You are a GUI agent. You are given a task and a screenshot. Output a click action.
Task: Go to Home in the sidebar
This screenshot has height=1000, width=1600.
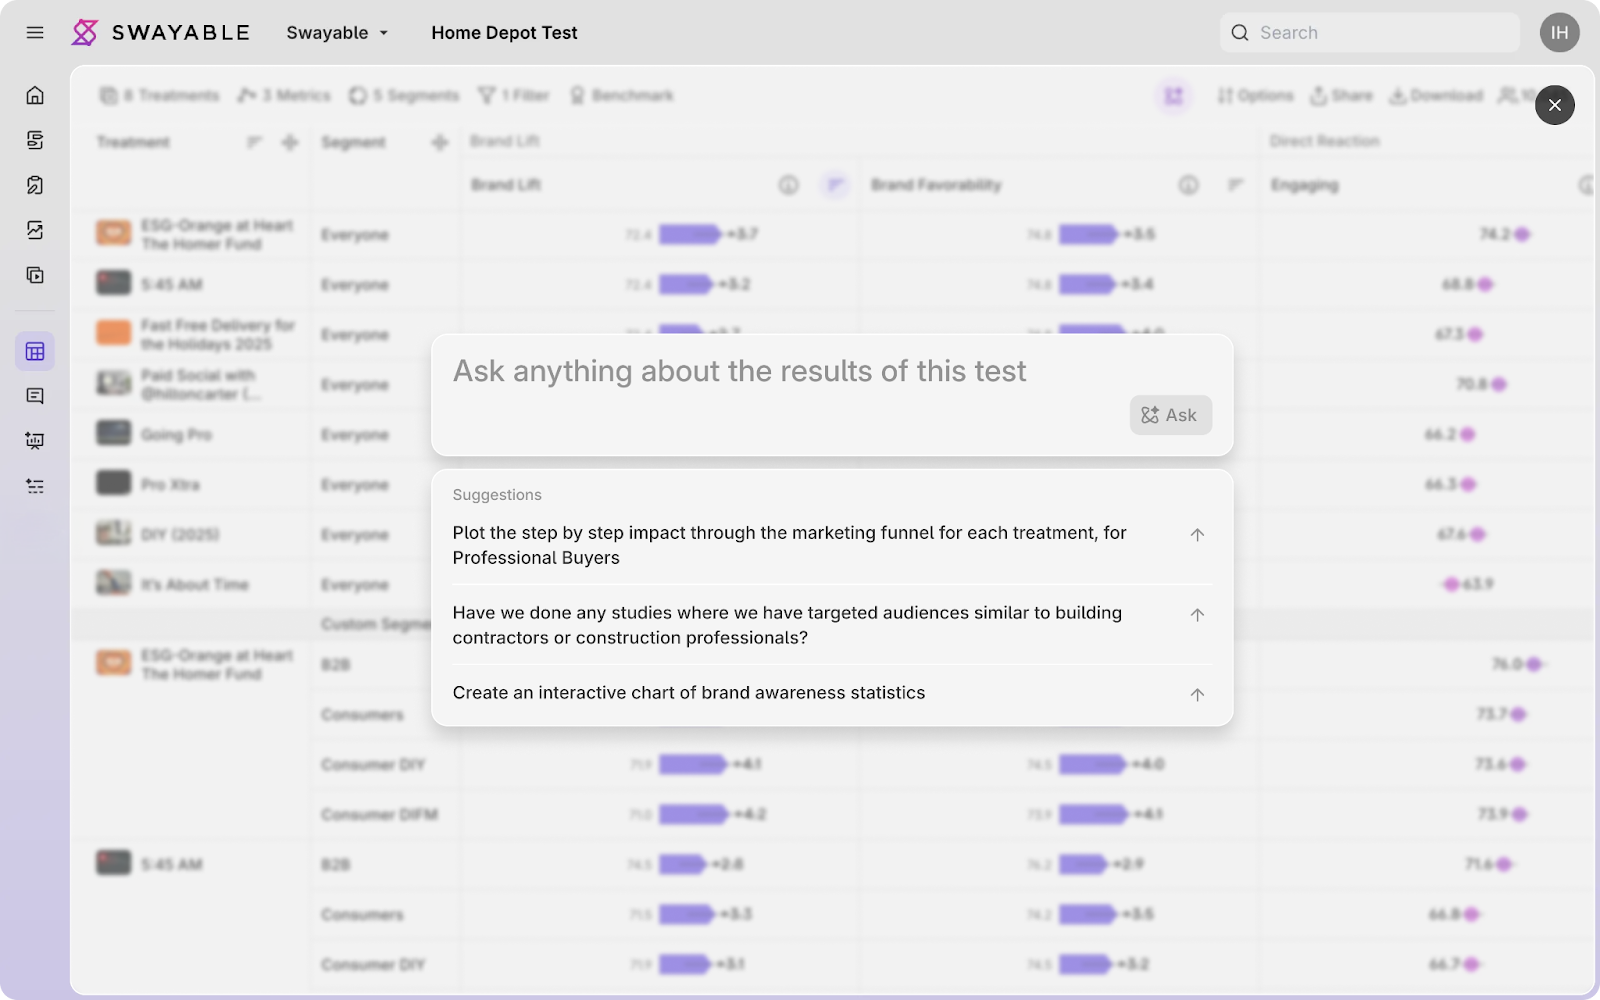point(35,96)
